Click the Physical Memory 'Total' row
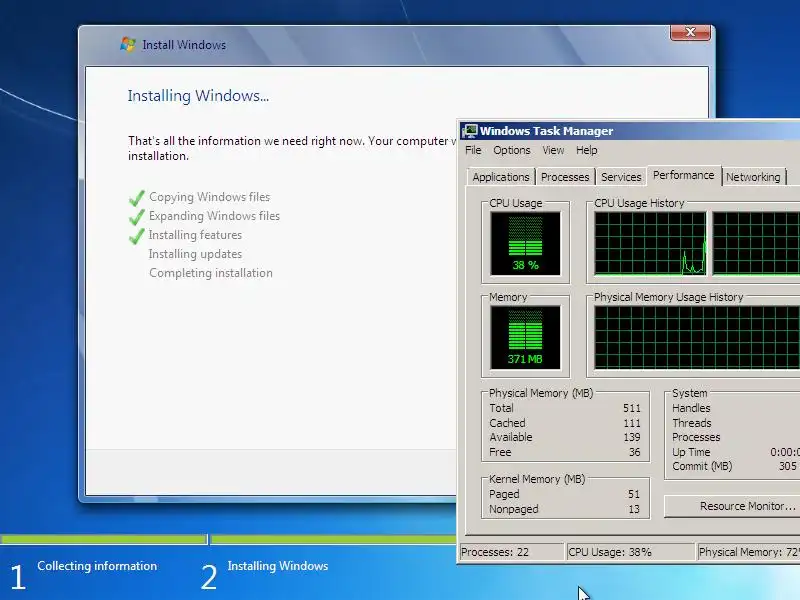This screenshot has height=600, width=800. (x=565, y=408)
